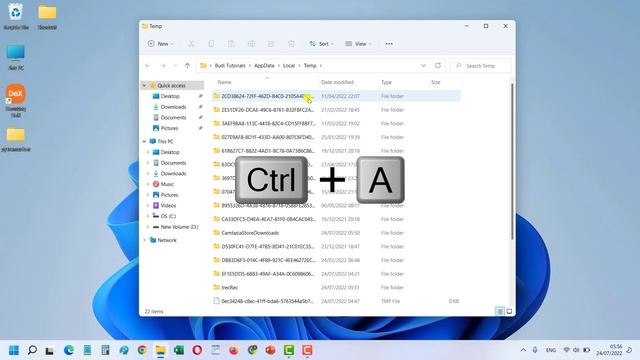The width and height of the screenshot is (640, 360).
Task: Sort by Date modified column header
Action: 338,82
